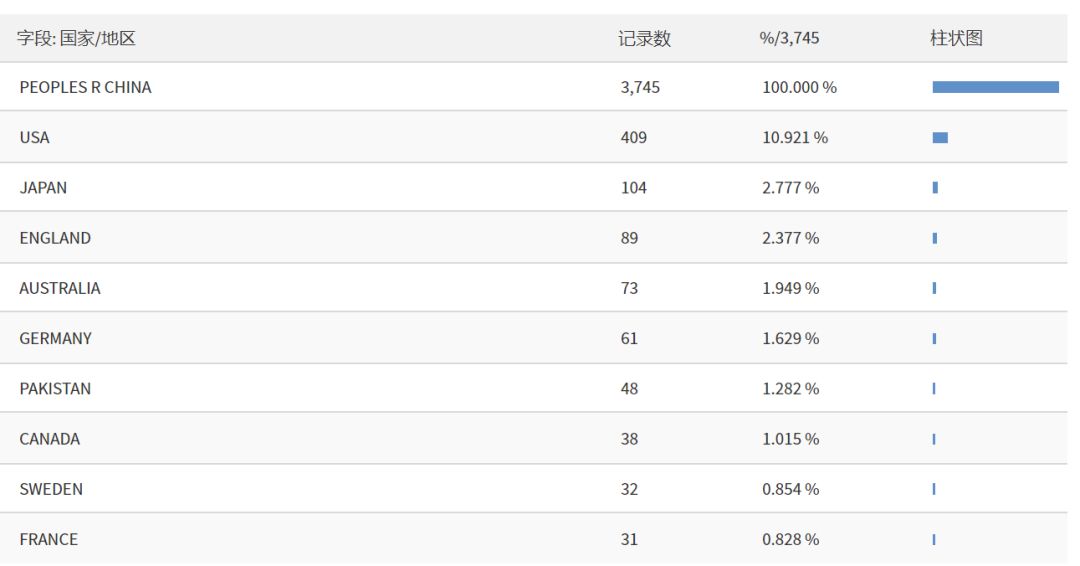
Task: Select the ENGLAND row label
Action: point(55,238)
